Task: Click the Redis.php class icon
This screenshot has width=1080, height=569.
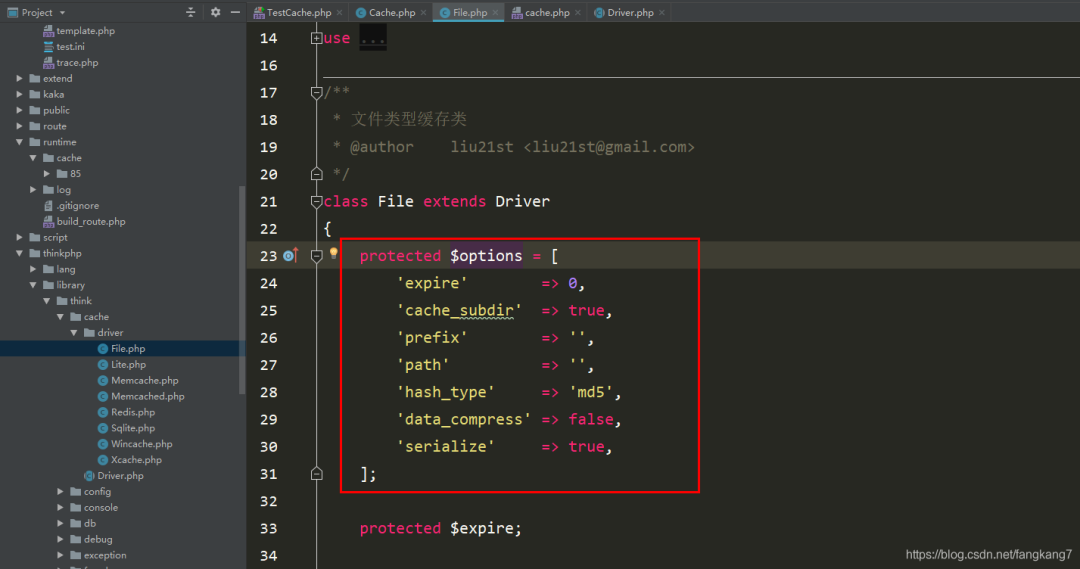Action: pos(103,412)
